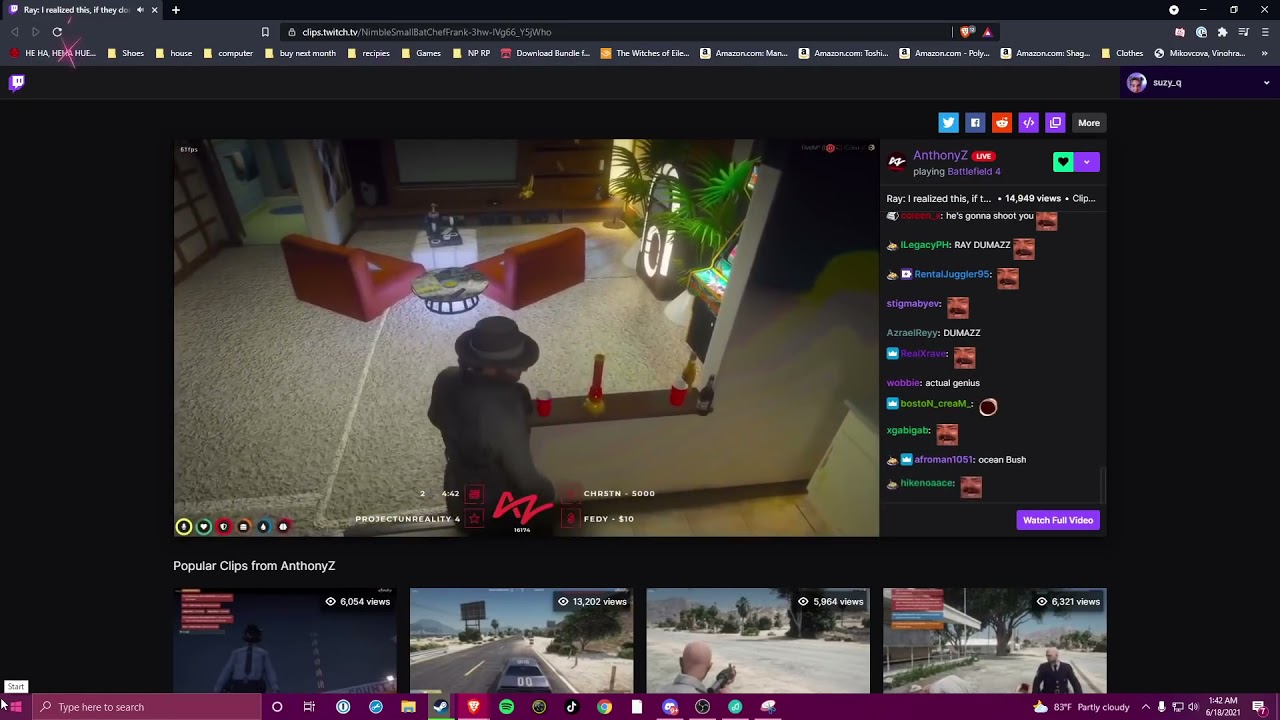Open the NP RP bookmark folder

tap(472, 53)
